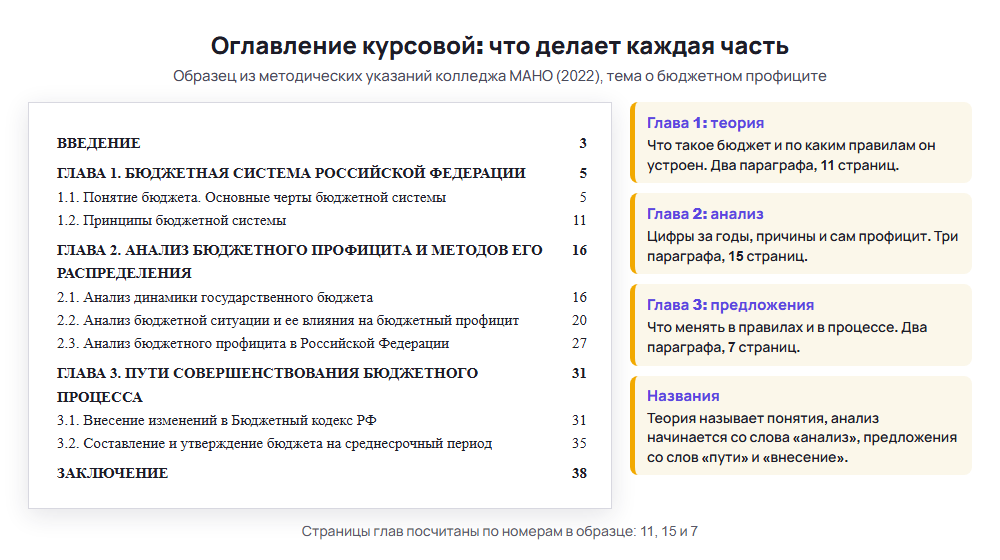This screenshot has height=560, width=1000.
Task: Click the 'Глава 1: теория' card heading
Action: [705, 123]
